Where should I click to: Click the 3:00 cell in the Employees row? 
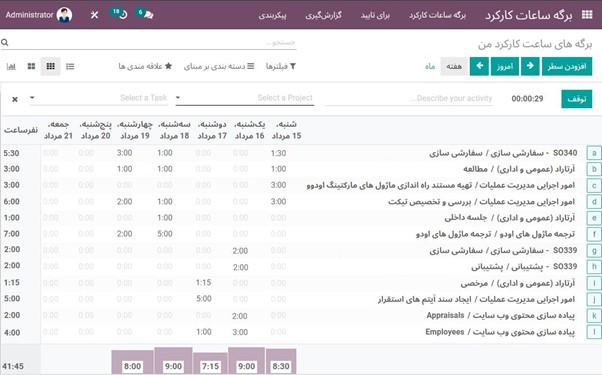click(240, 332)
